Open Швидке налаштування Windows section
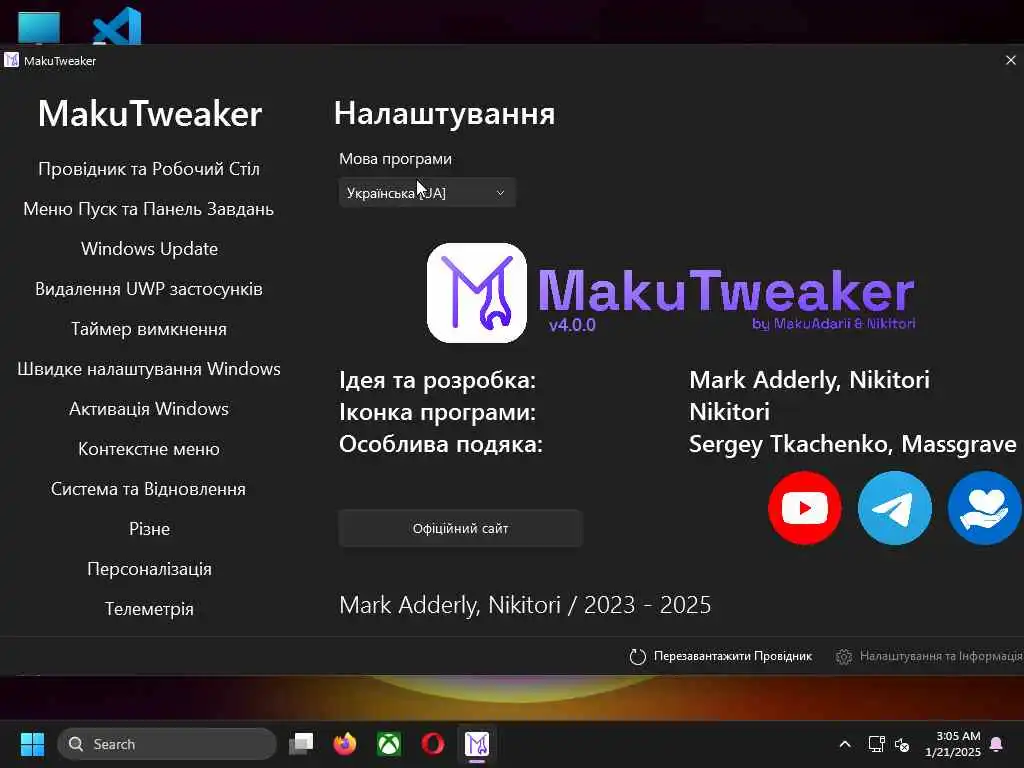 pyautogui.click(x=149, y=369)
